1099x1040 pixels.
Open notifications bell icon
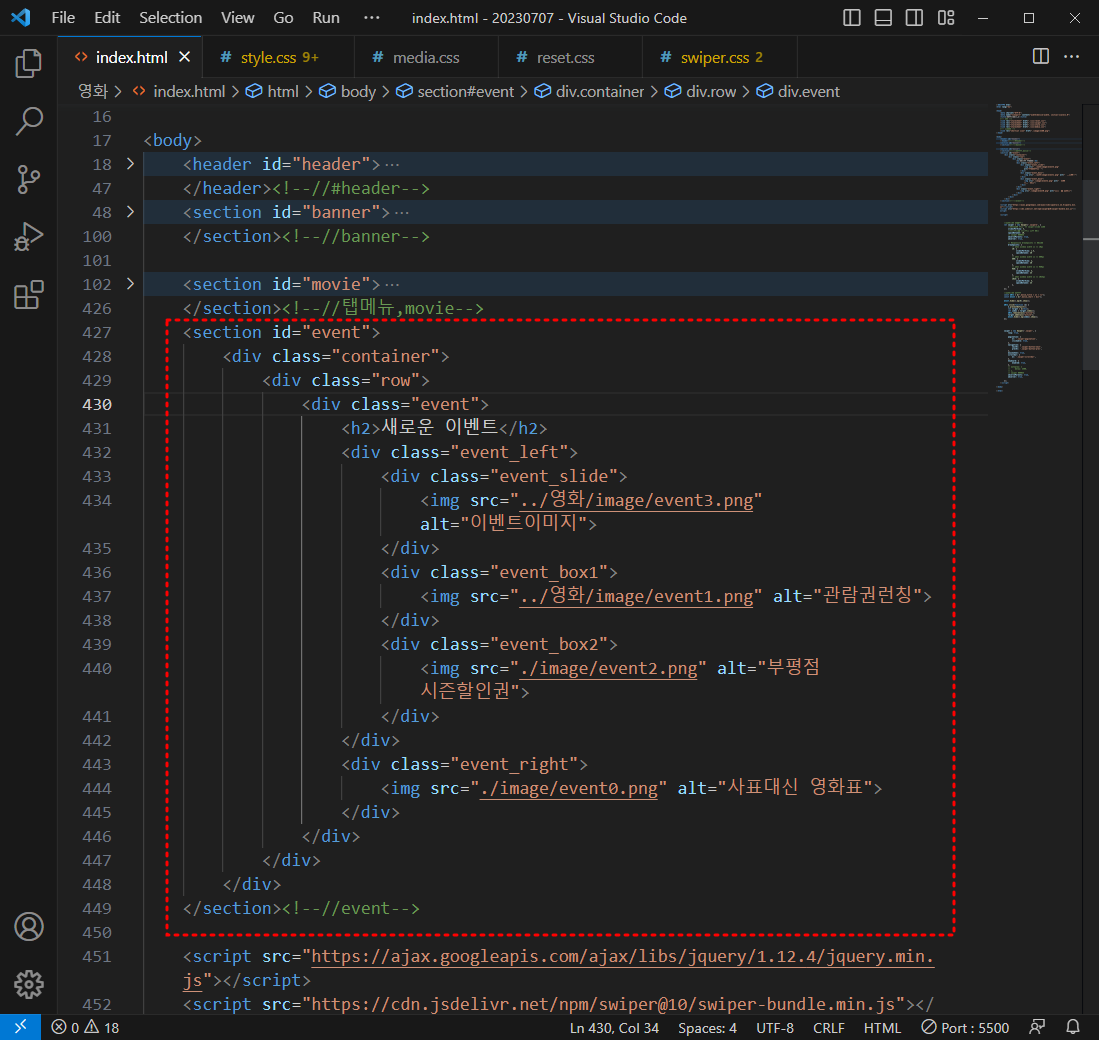[1072, 1027]
